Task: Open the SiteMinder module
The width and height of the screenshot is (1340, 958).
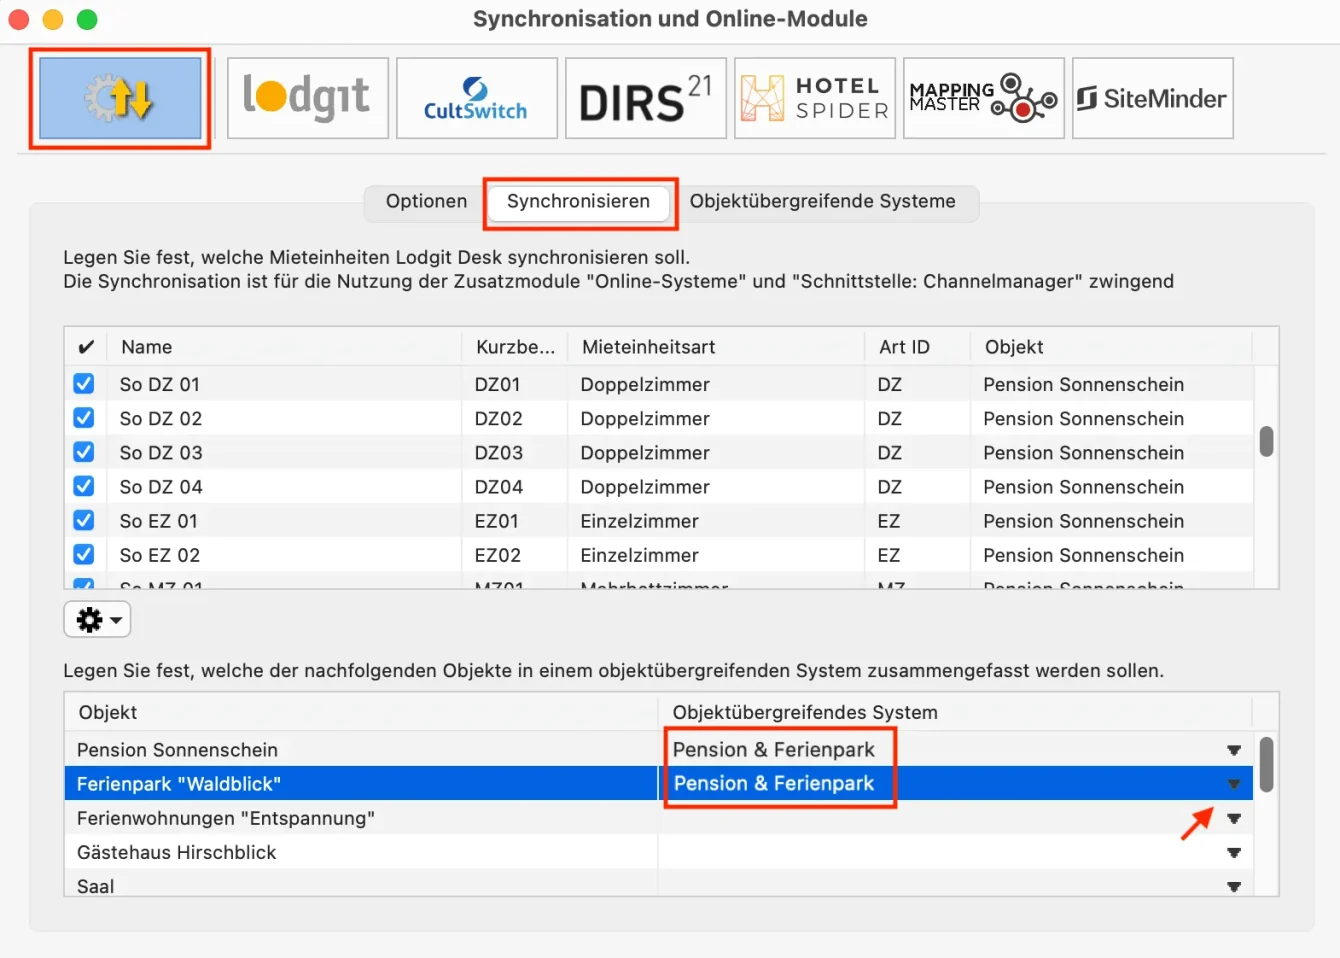Action: pyautogui.click(x=1153, y=98)
